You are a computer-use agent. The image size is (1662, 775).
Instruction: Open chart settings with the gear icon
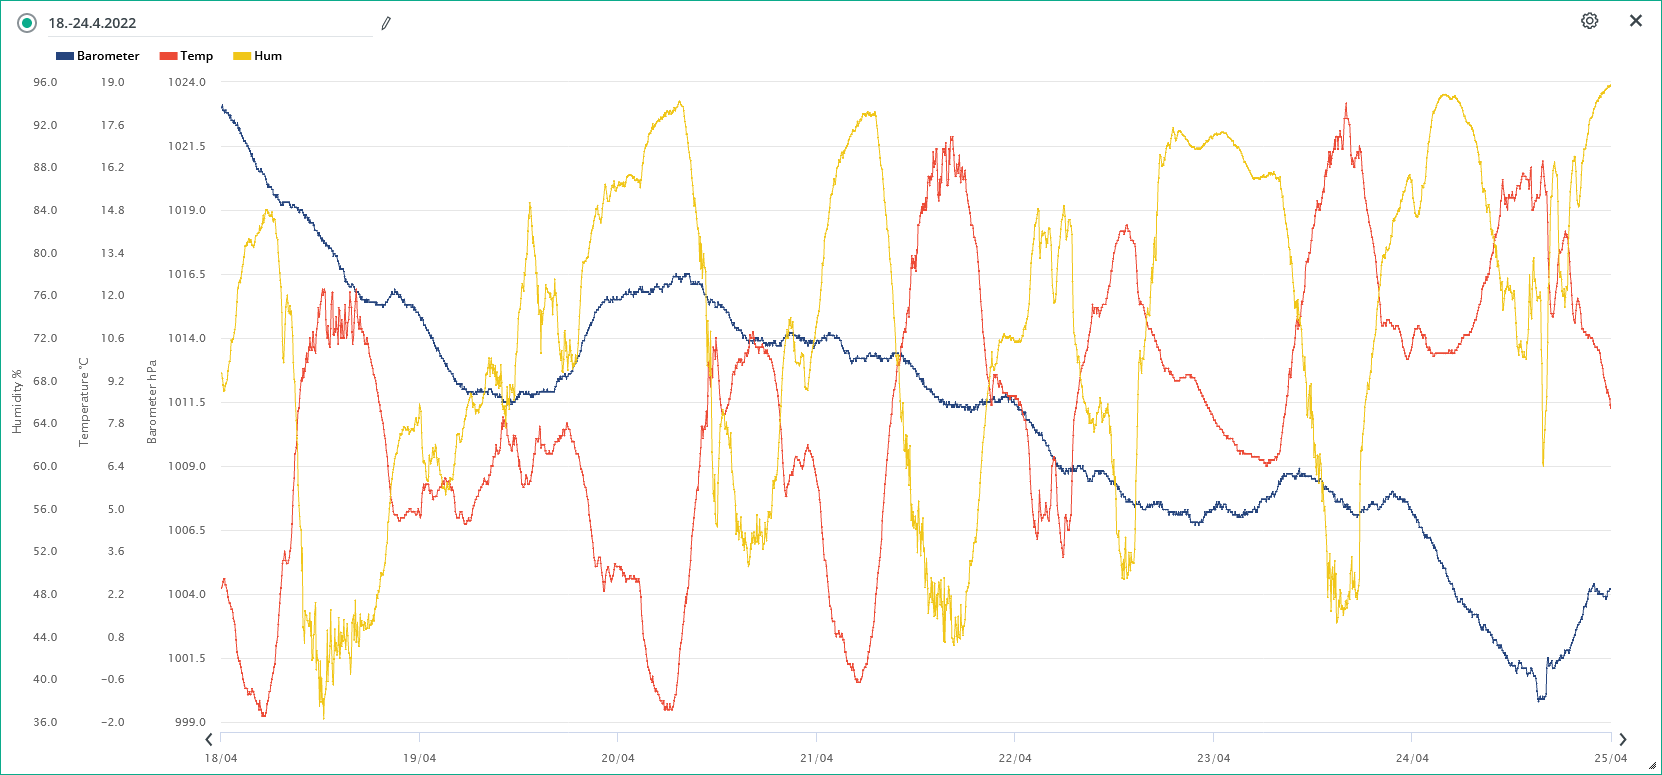(1589, 21)
